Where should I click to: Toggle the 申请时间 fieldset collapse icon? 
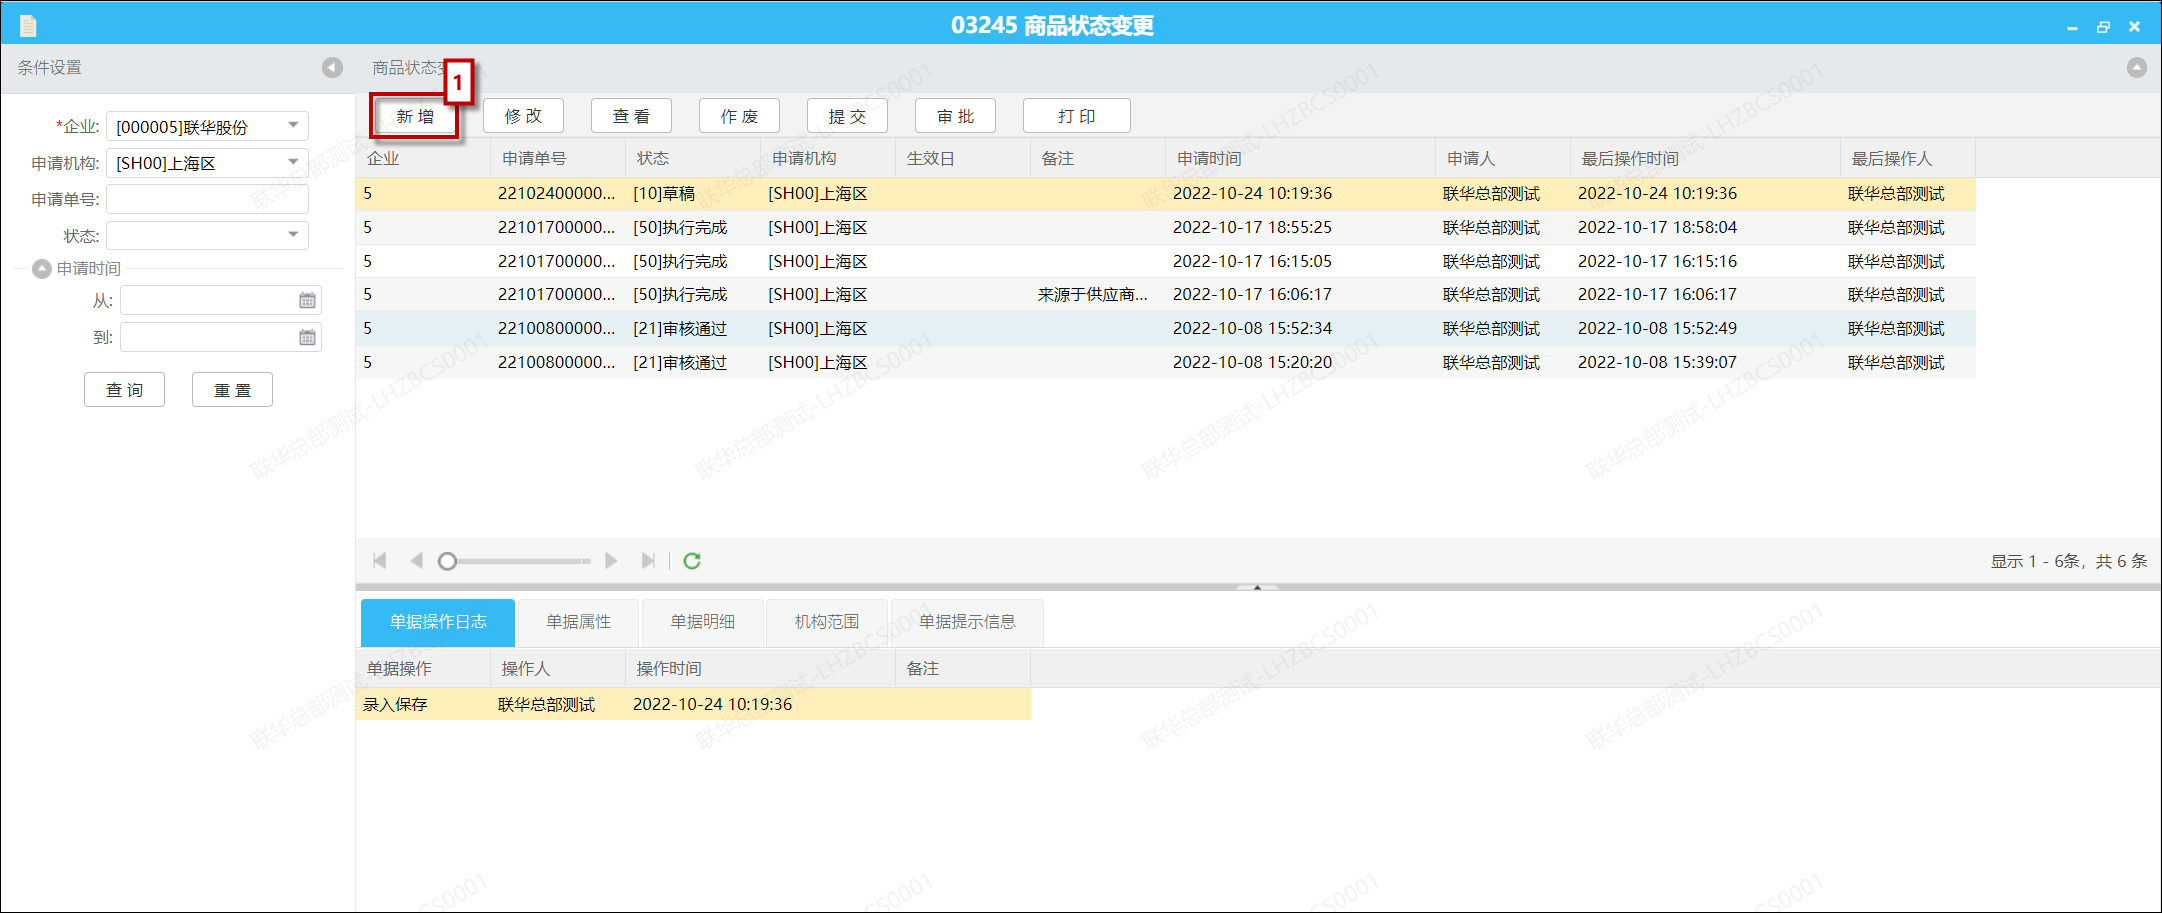tap(42, 268)
